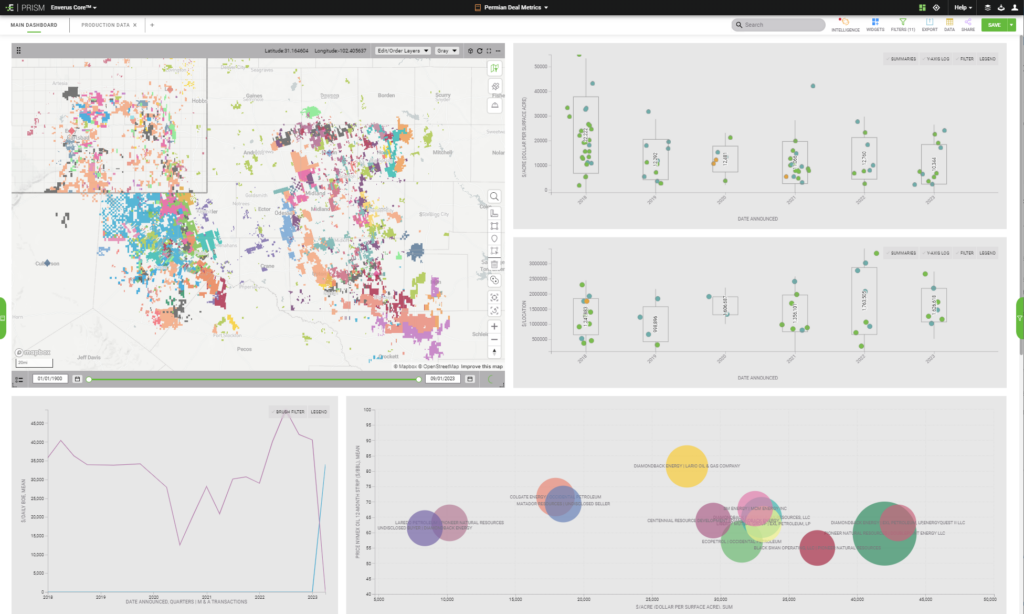Open the Intelligence panel
The height and width of the screenshot is (614, 1024).
pyautogui.click(x=846, y=23)
